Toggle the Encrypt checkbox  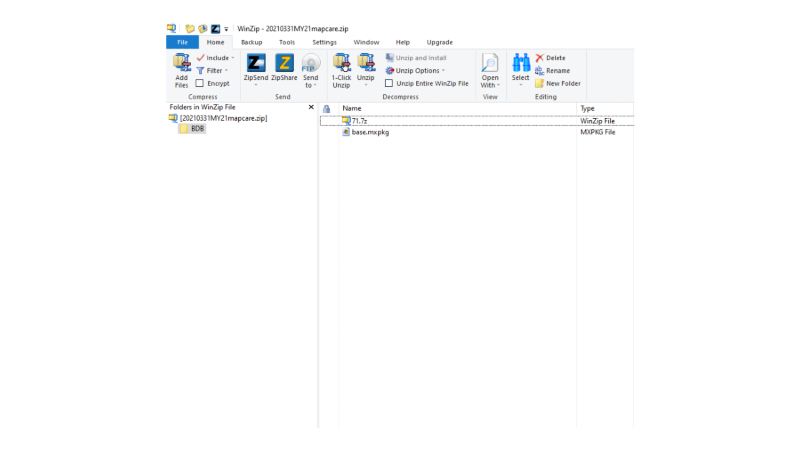[x=199, y=83]
